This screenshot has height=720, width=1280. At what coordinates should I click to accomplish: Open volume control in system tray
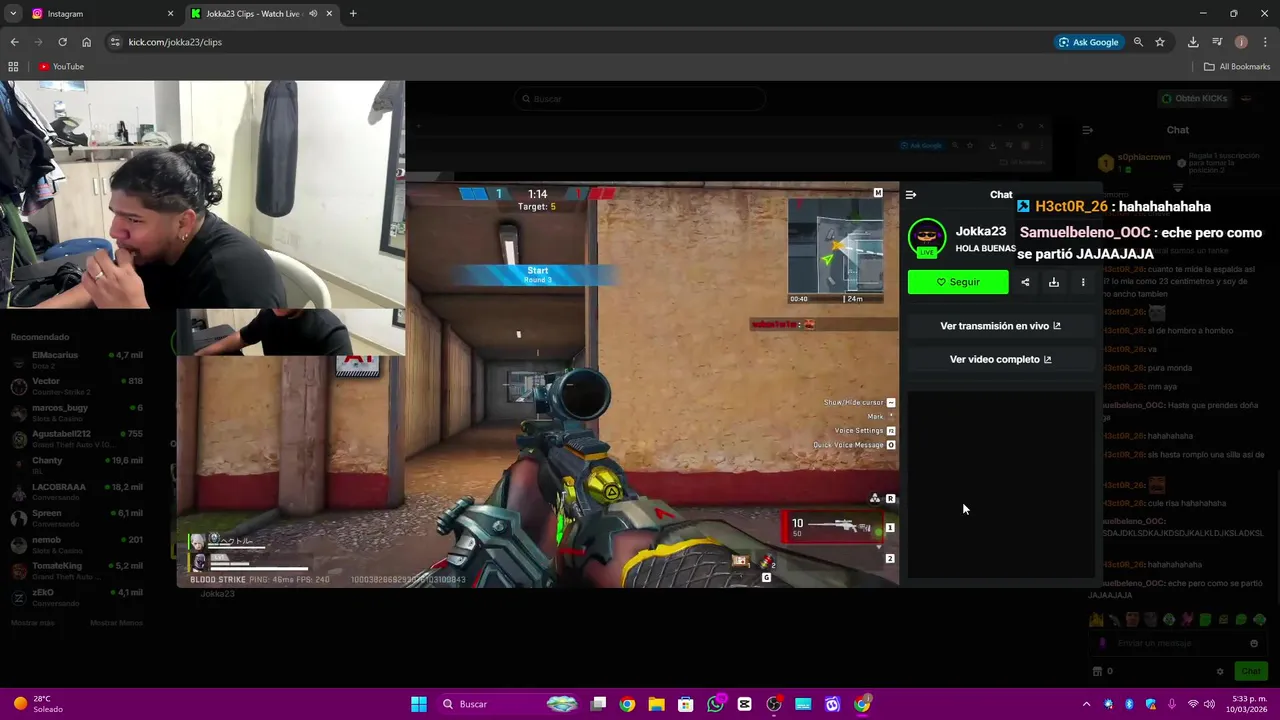tap(1211, 704)
